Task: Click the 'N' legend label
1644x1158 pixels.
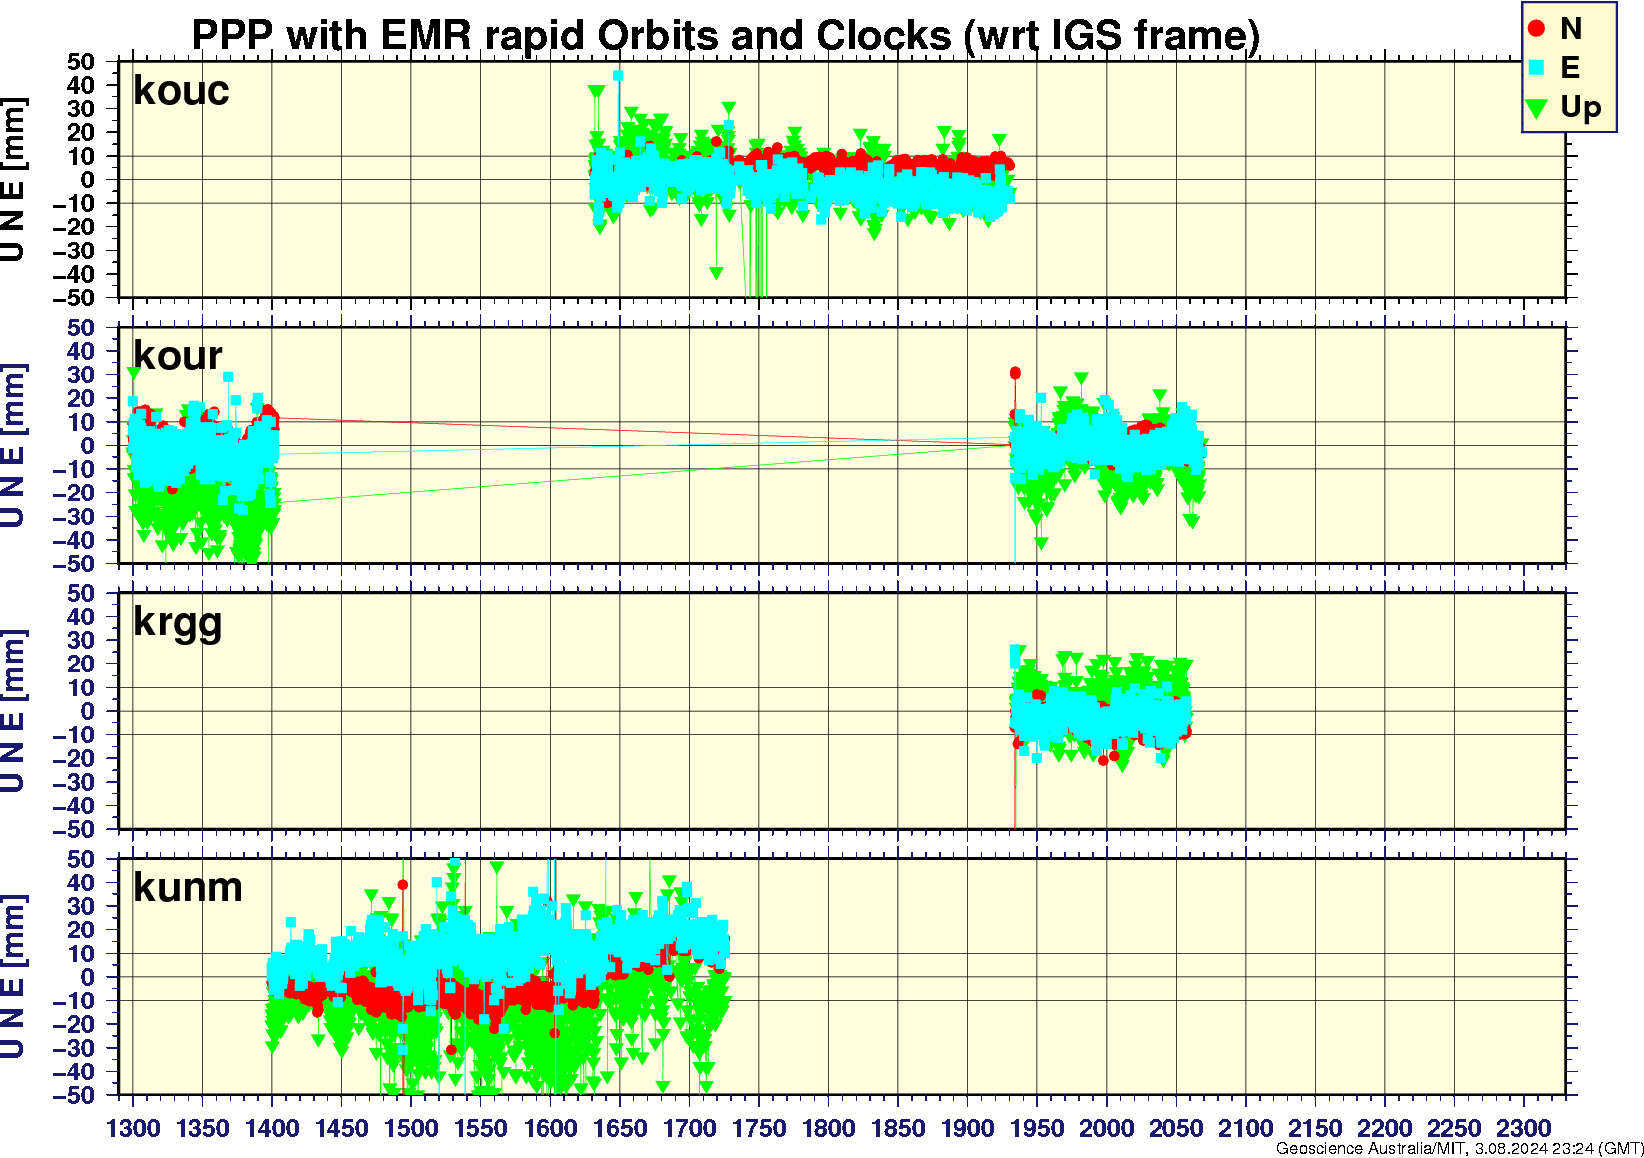Action: pyautogui.click(x=1571, y=29)
